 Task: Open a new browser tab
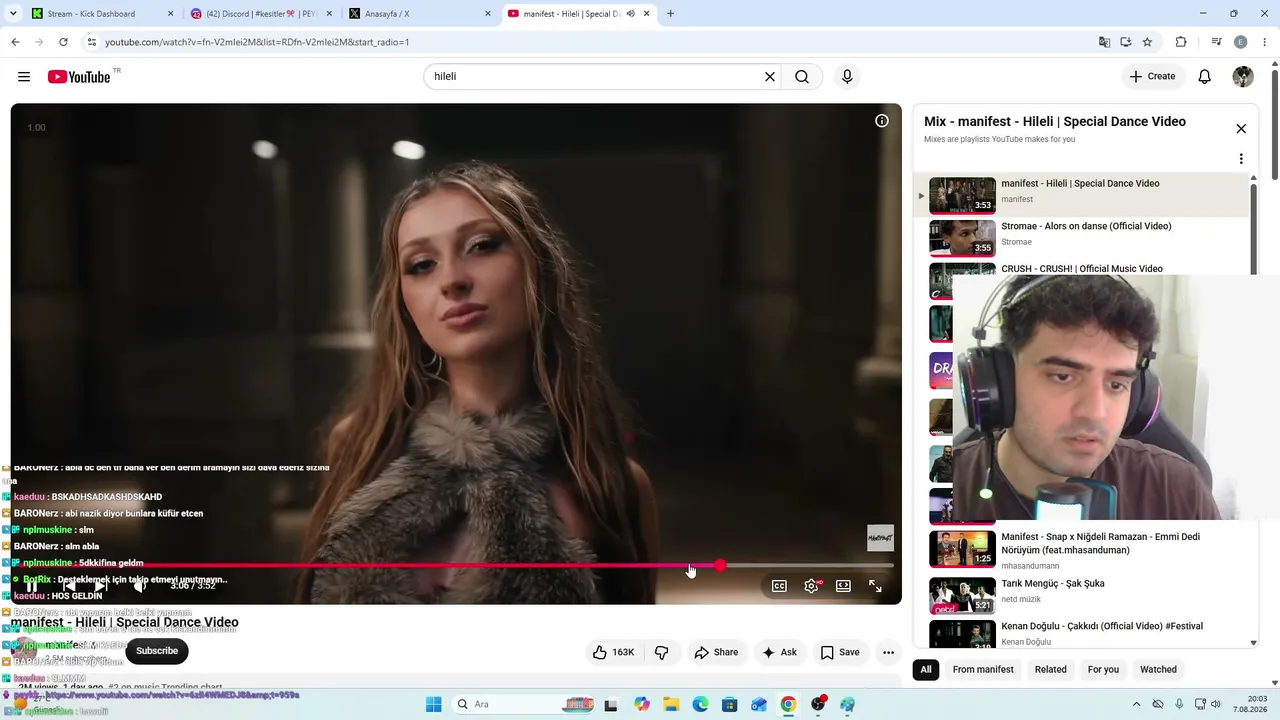pos(670,14)
